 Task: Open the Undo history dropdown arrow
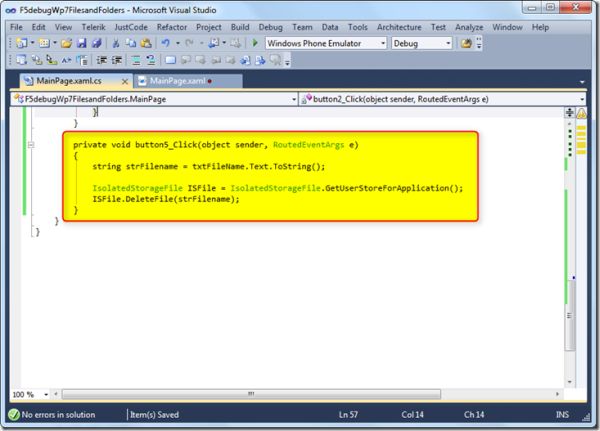pos(178,43)
